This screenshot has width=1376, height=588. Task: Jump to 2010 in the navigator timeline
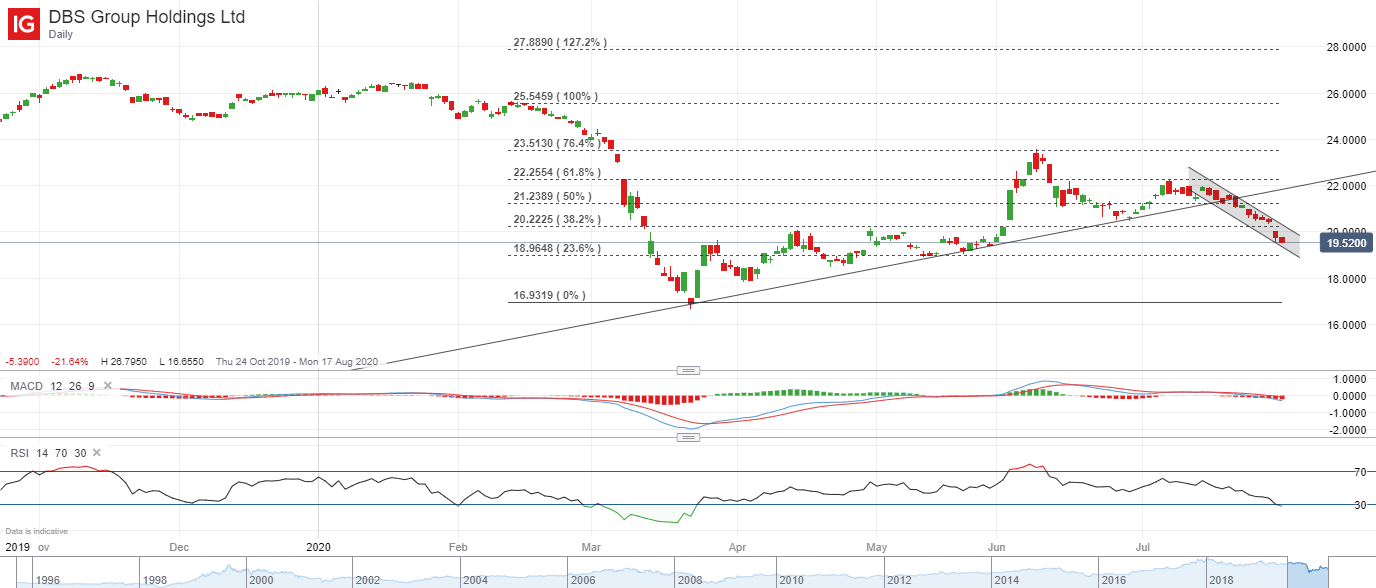[790, 580]
